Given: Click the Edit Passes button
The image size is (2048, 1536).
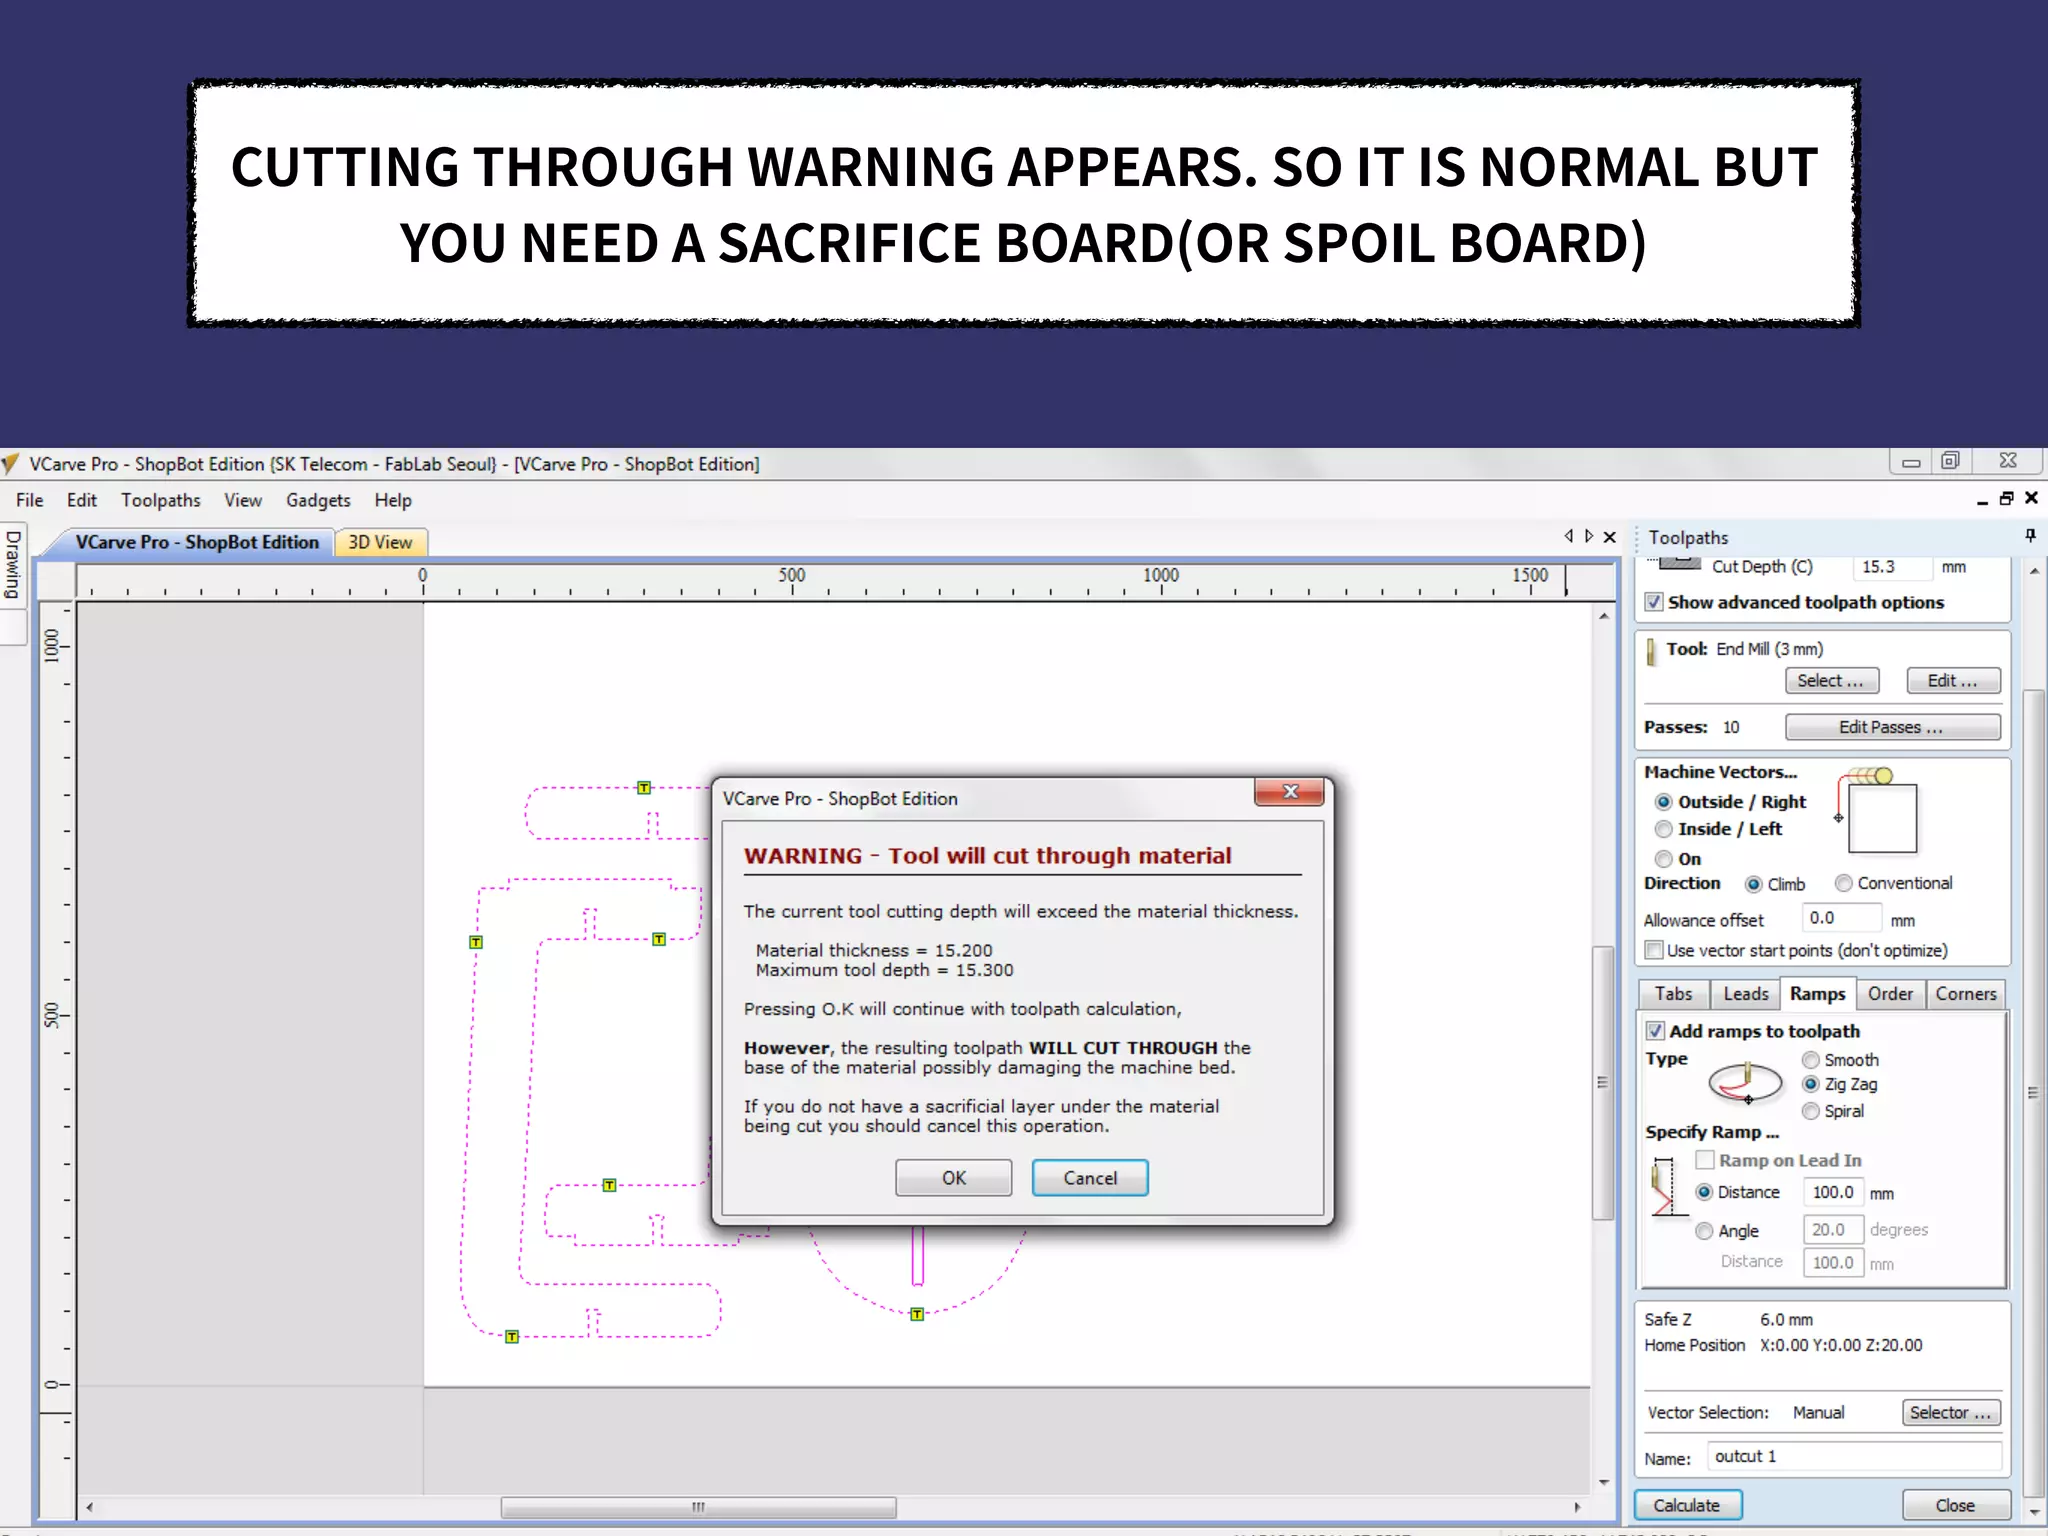Looking at the screenshot, I should coord(1891,727).
